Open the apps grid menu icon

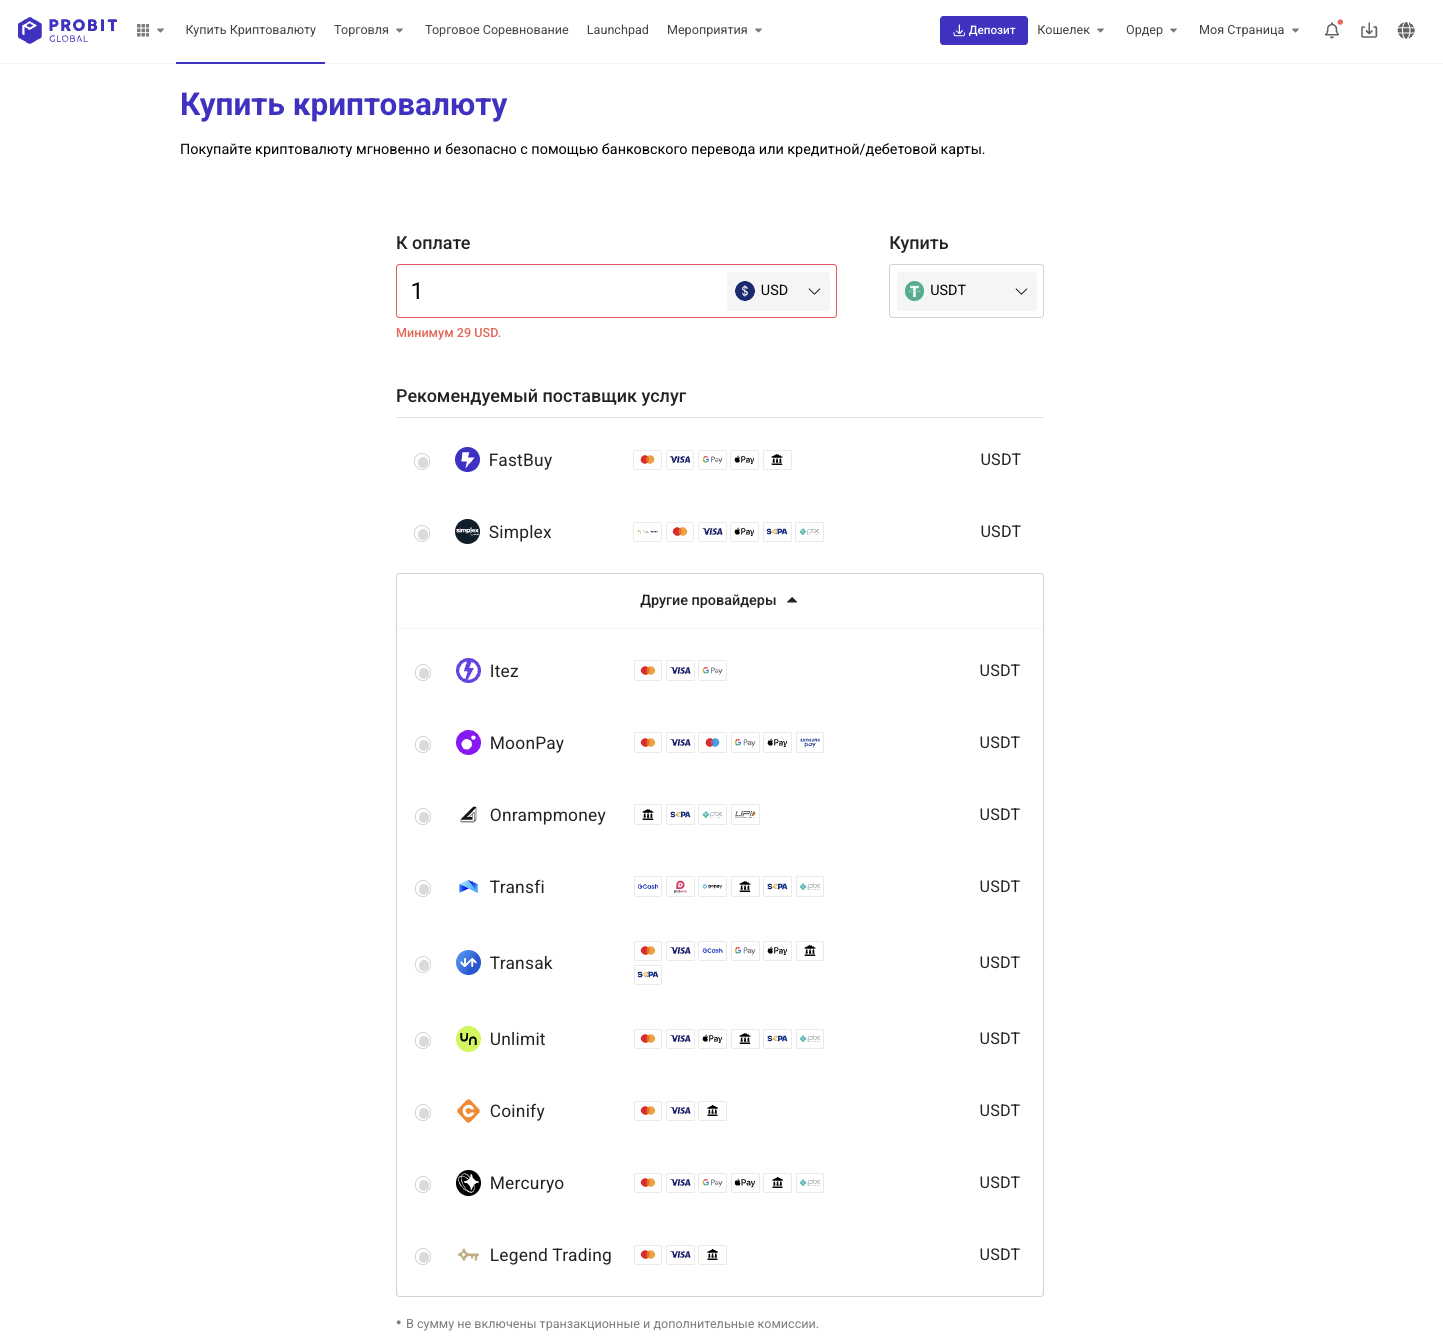[x=143, y=30]
